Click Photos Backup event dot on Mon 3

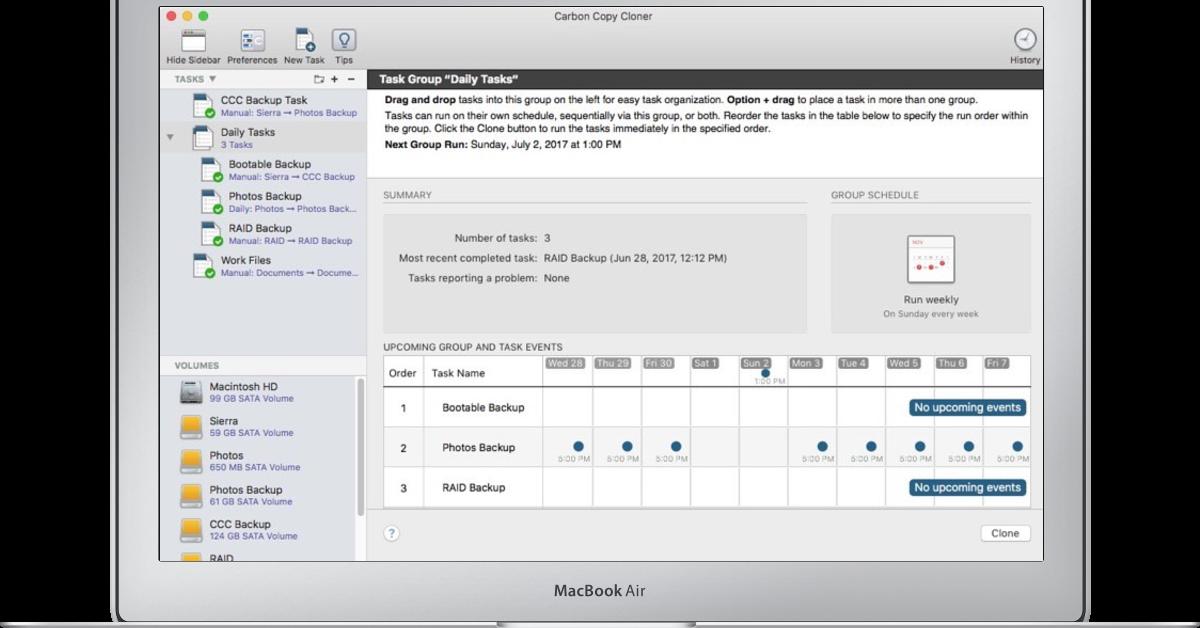822,447
